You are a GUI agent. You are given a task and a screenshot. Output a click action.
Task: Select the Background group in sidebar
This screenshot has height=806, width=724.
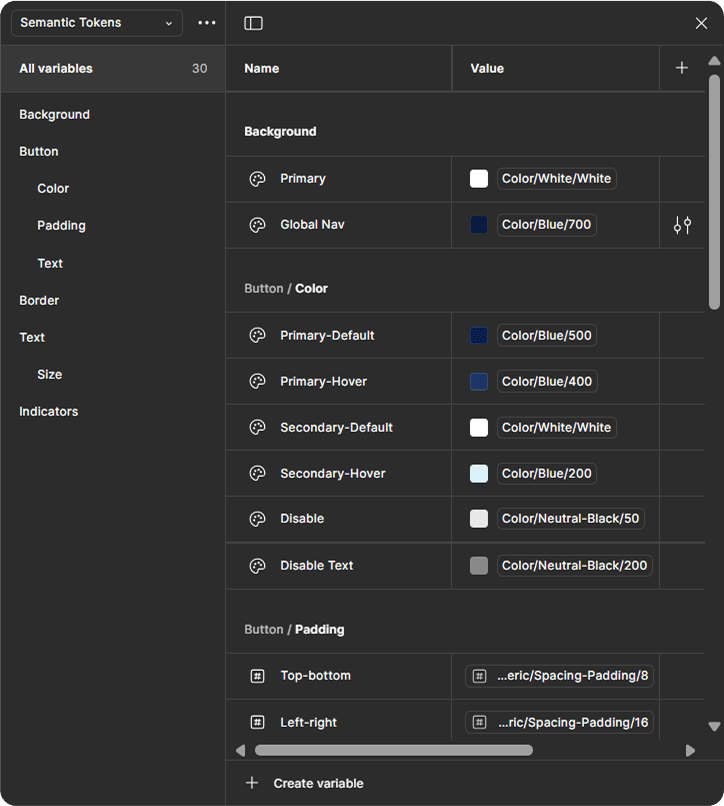coord(55,115)
